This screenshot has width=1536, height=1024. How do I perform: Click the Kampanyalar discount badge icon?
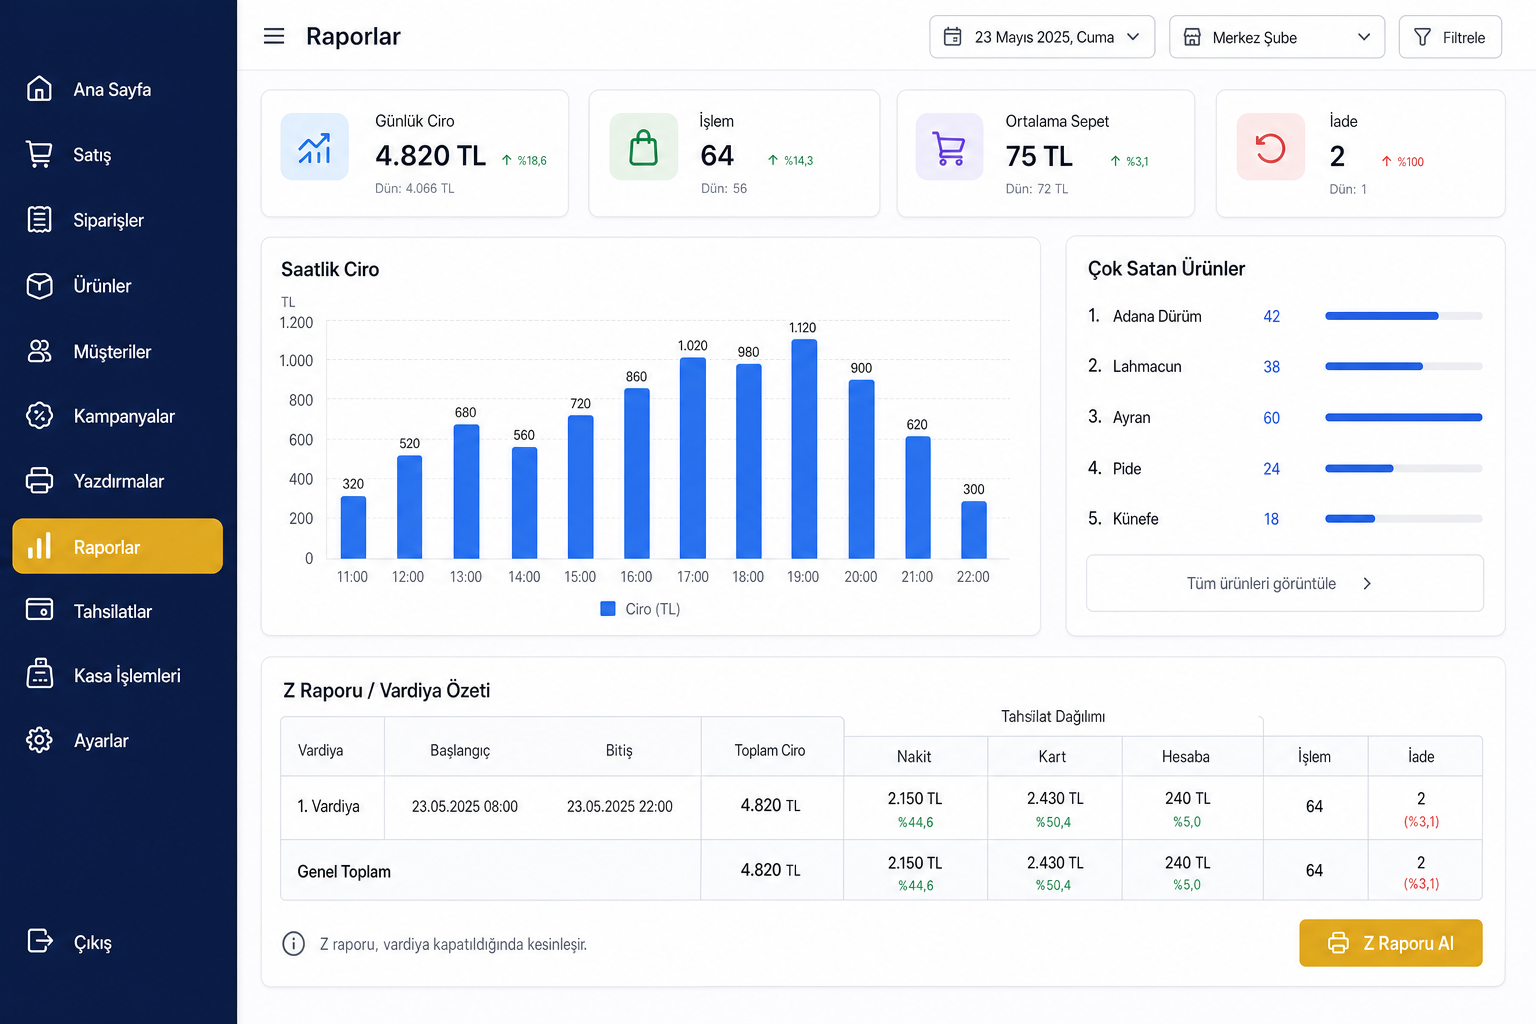click(39, 416)
